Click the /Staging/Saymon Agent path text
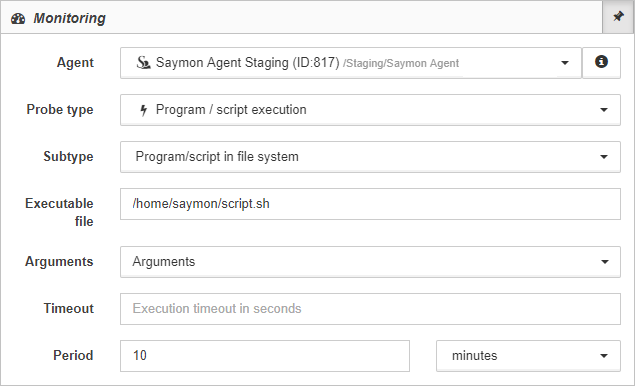635x386 pixels. coord(401,63)
